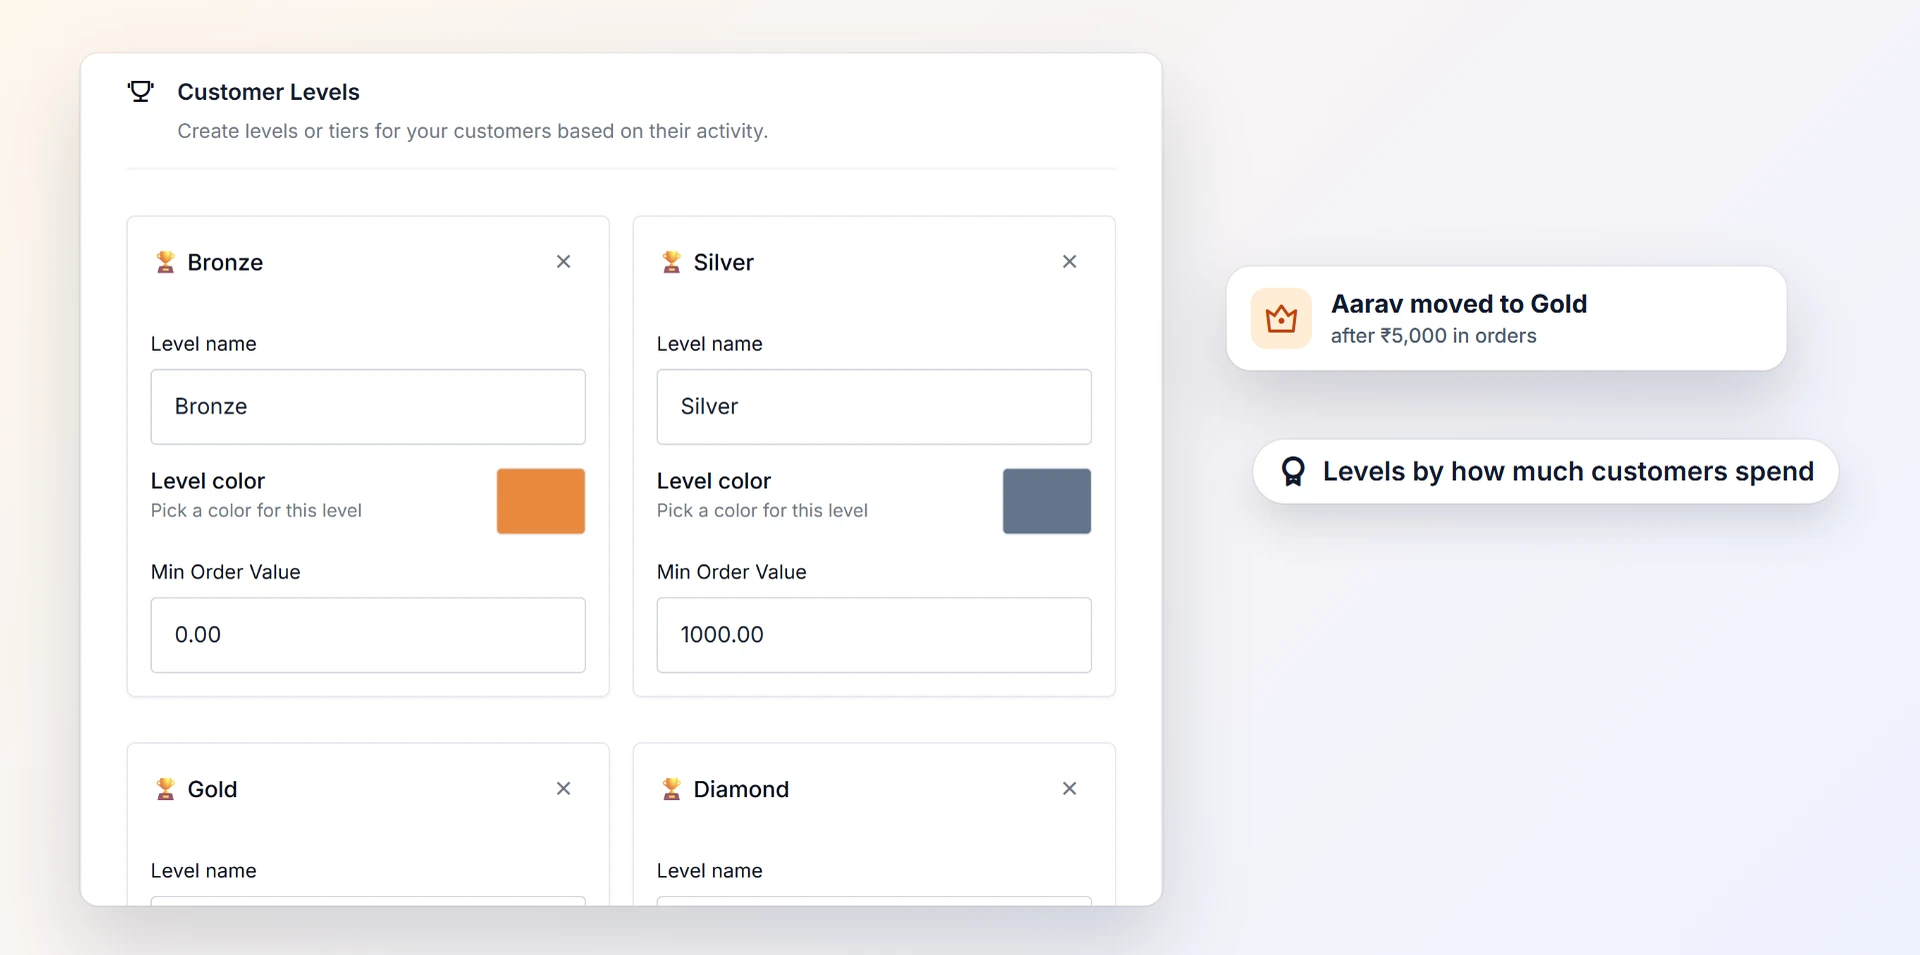Pick the slate blue Silver level color
Image resolution: width=1920 pixels, height=955 pixels.
pos(1047,501)
